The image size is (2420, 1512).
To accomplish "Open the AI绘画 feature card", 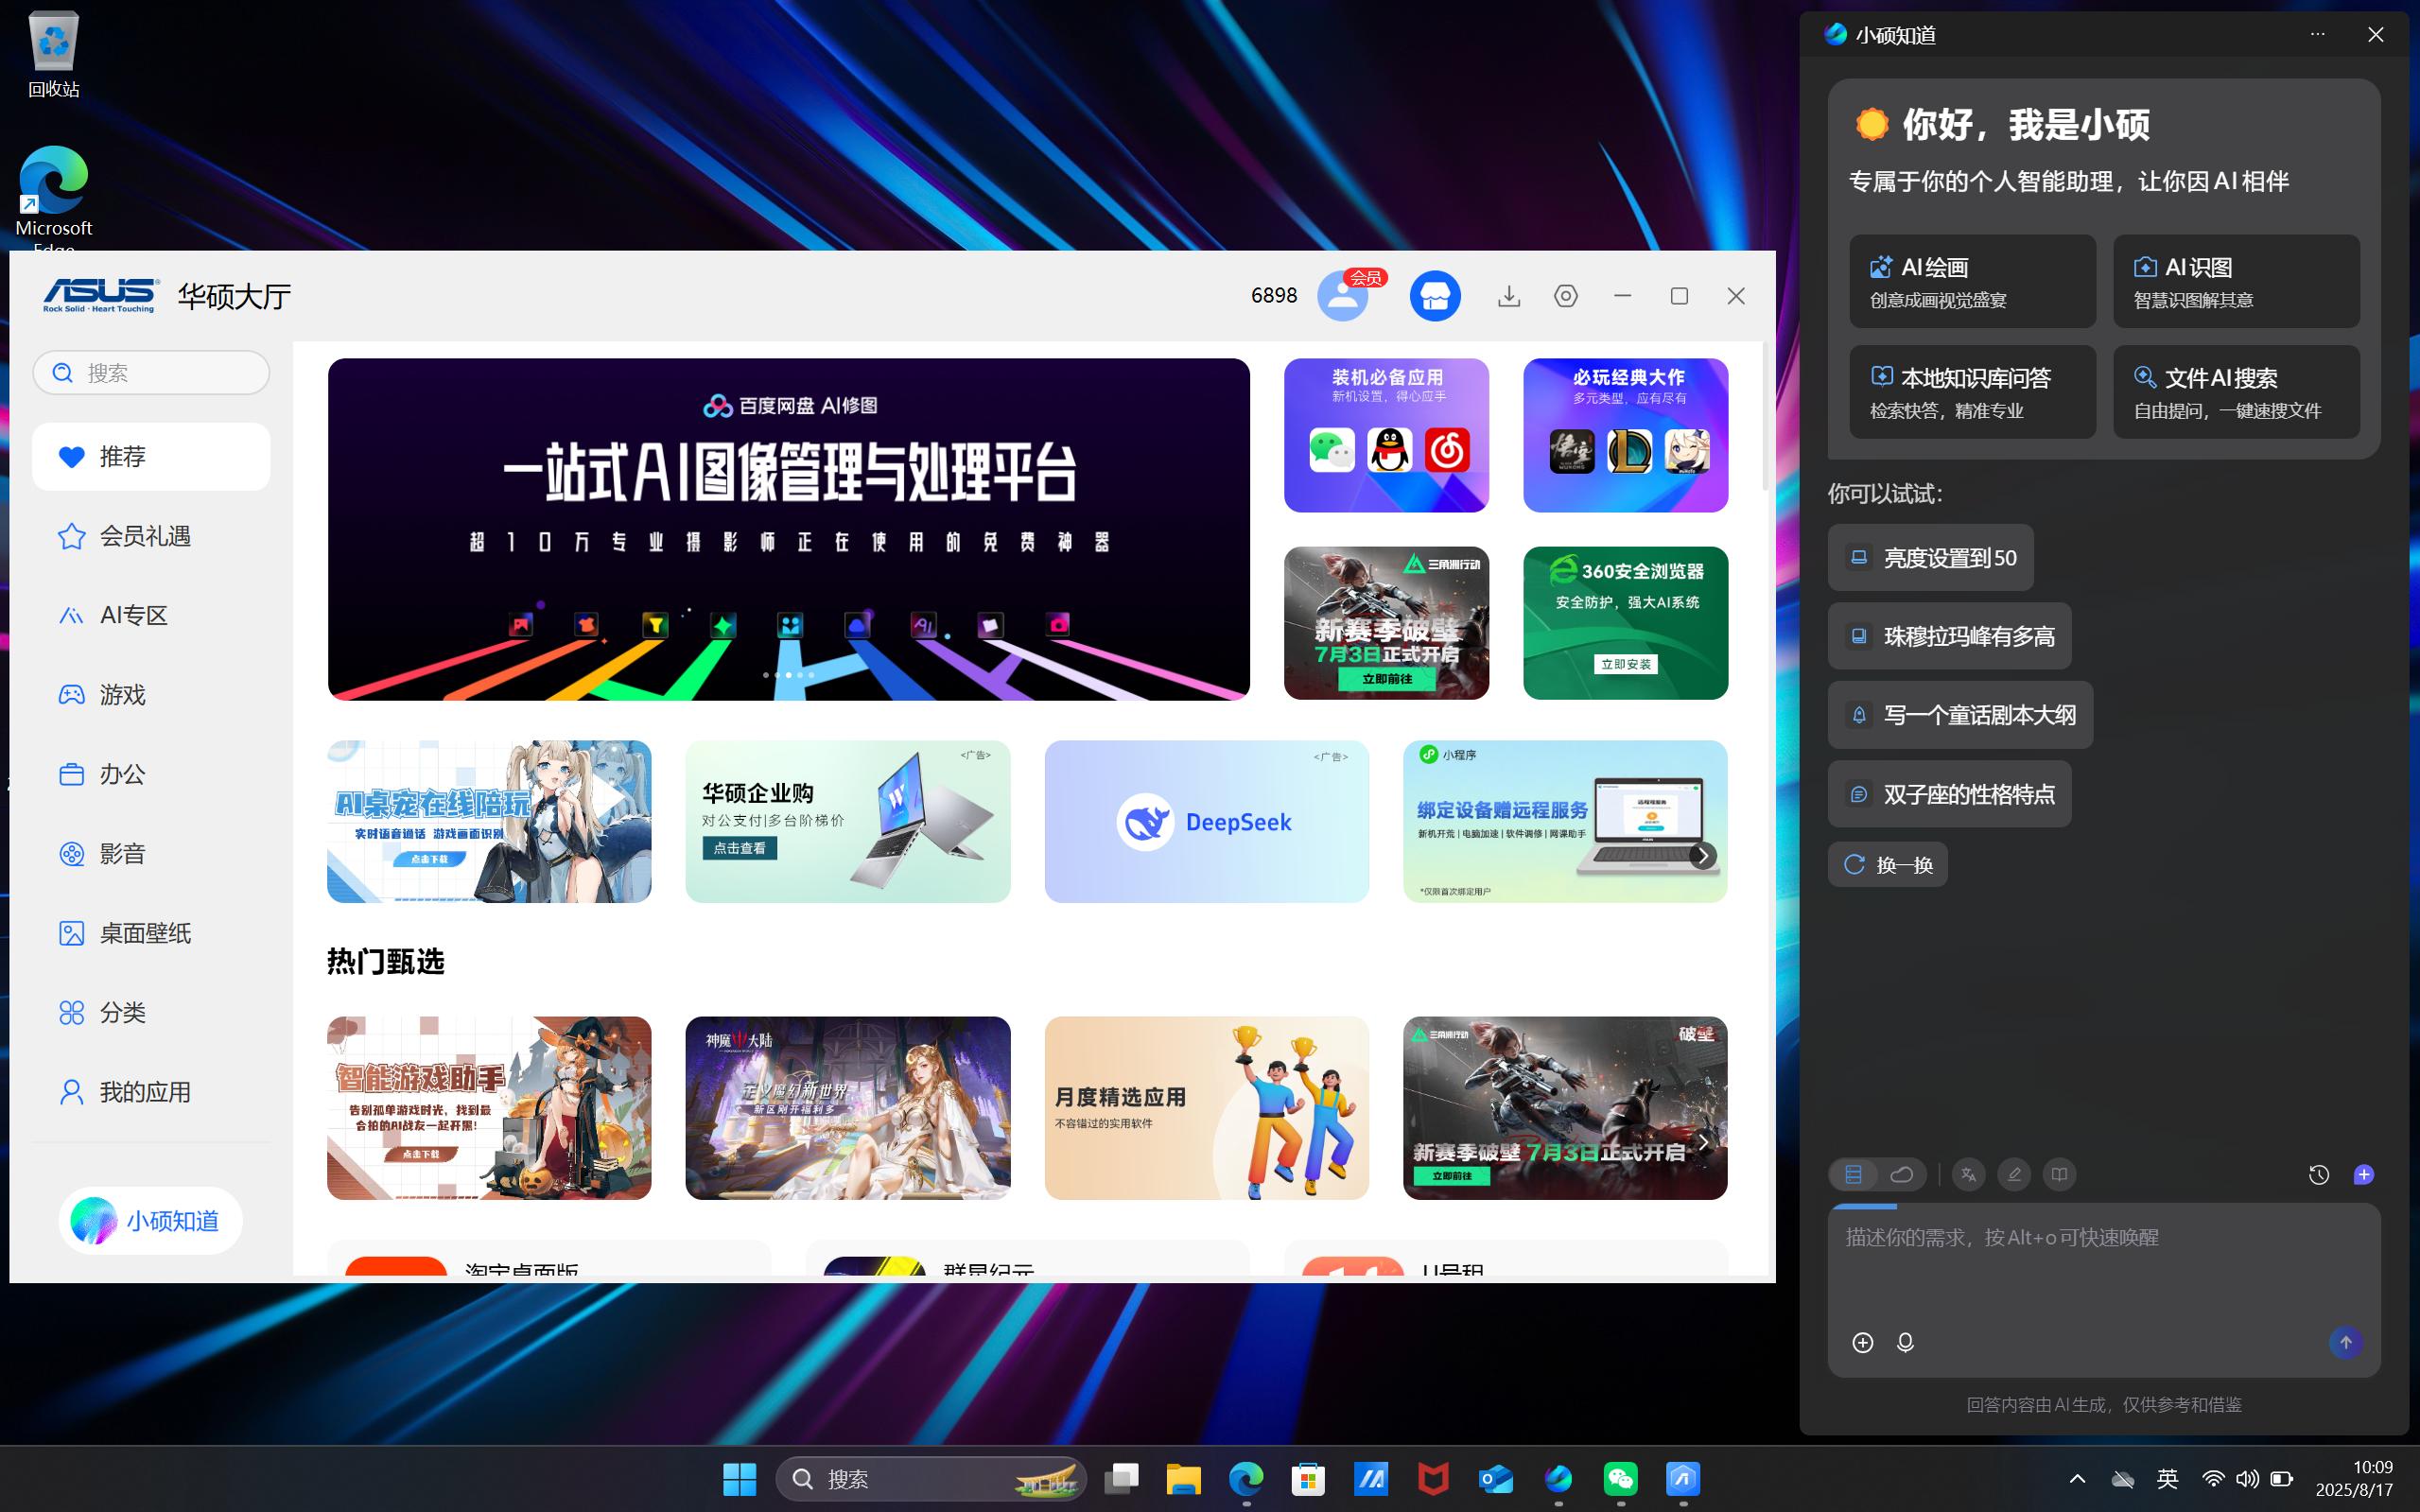I will tap(1972, 281).
